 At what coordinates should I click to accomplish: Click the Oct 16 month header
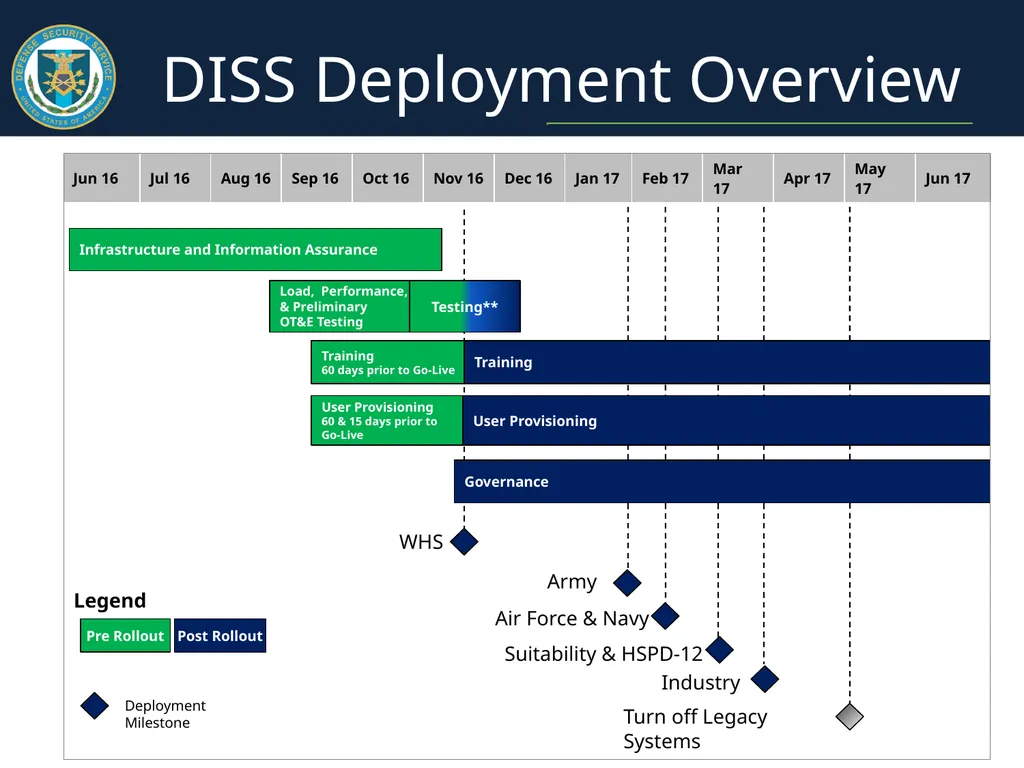[x=388, y=178]
